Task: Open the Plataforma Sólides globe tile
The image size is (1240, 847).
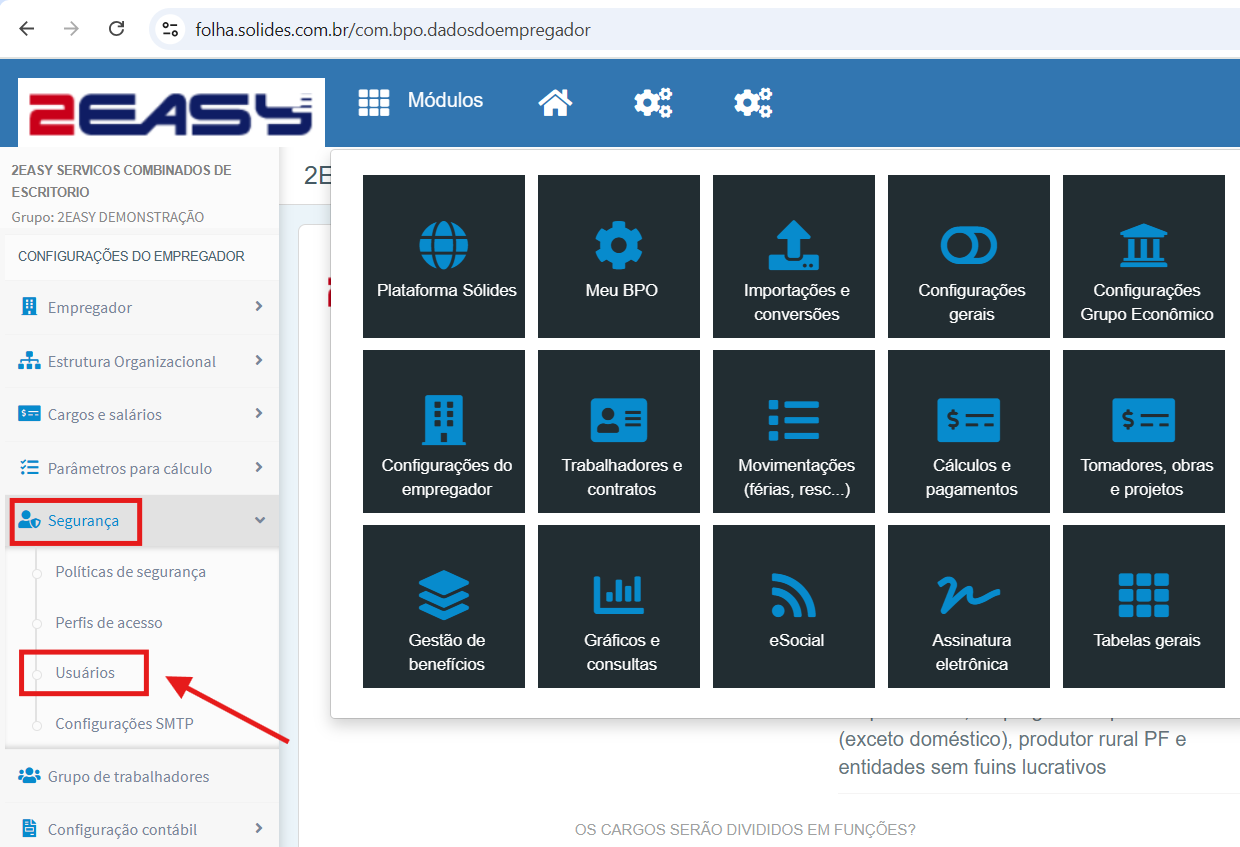Action: tap(444, 257)
